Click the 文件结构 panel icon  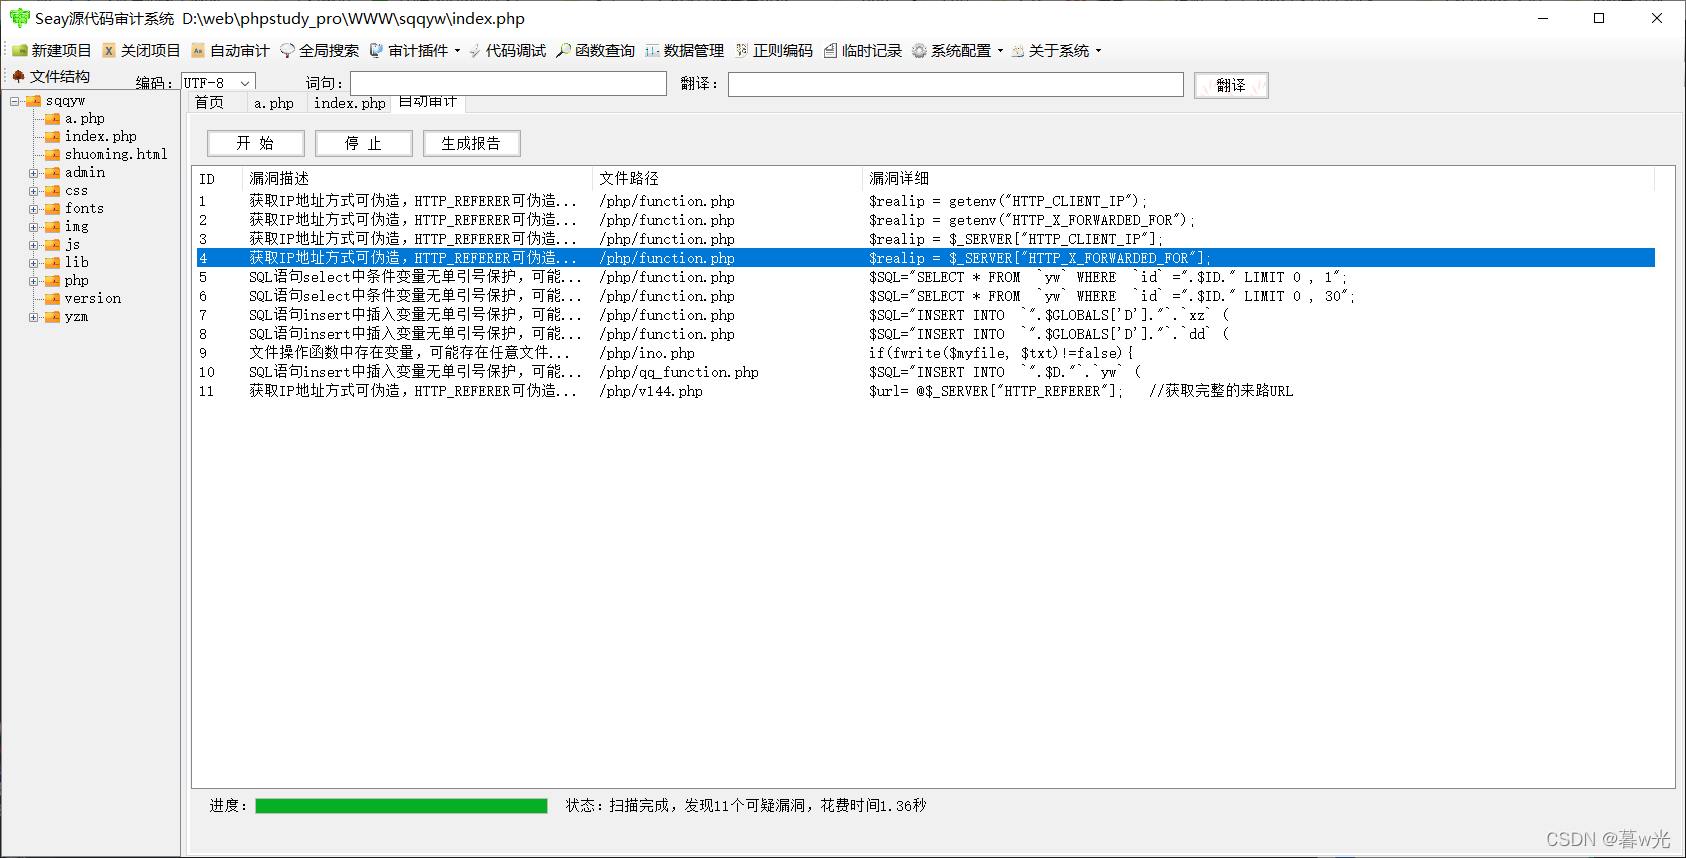point(18,76)
